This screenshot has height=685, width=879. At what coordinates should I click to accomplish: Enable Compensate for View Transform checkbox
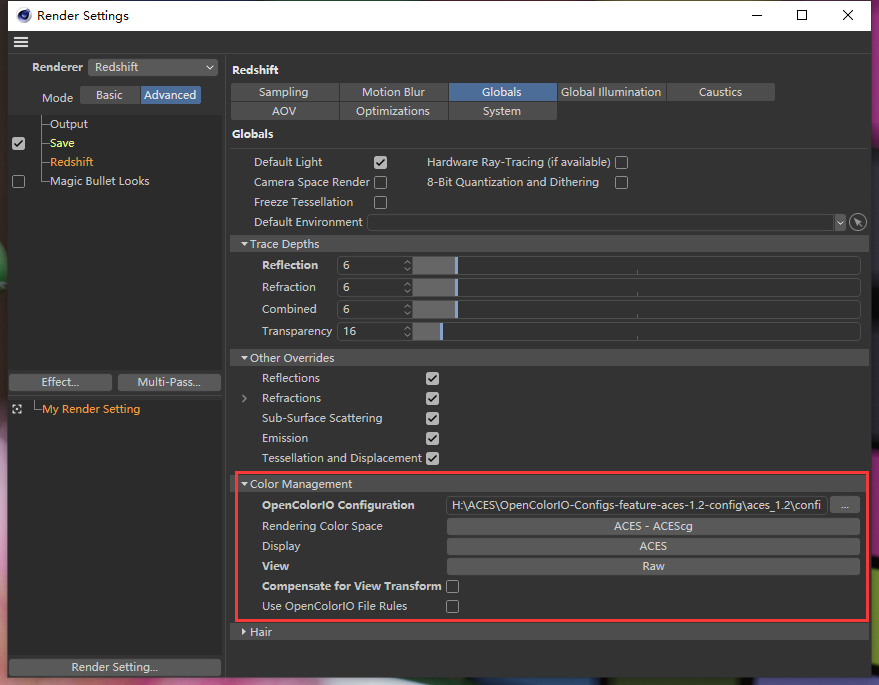[x=452, y=586]
